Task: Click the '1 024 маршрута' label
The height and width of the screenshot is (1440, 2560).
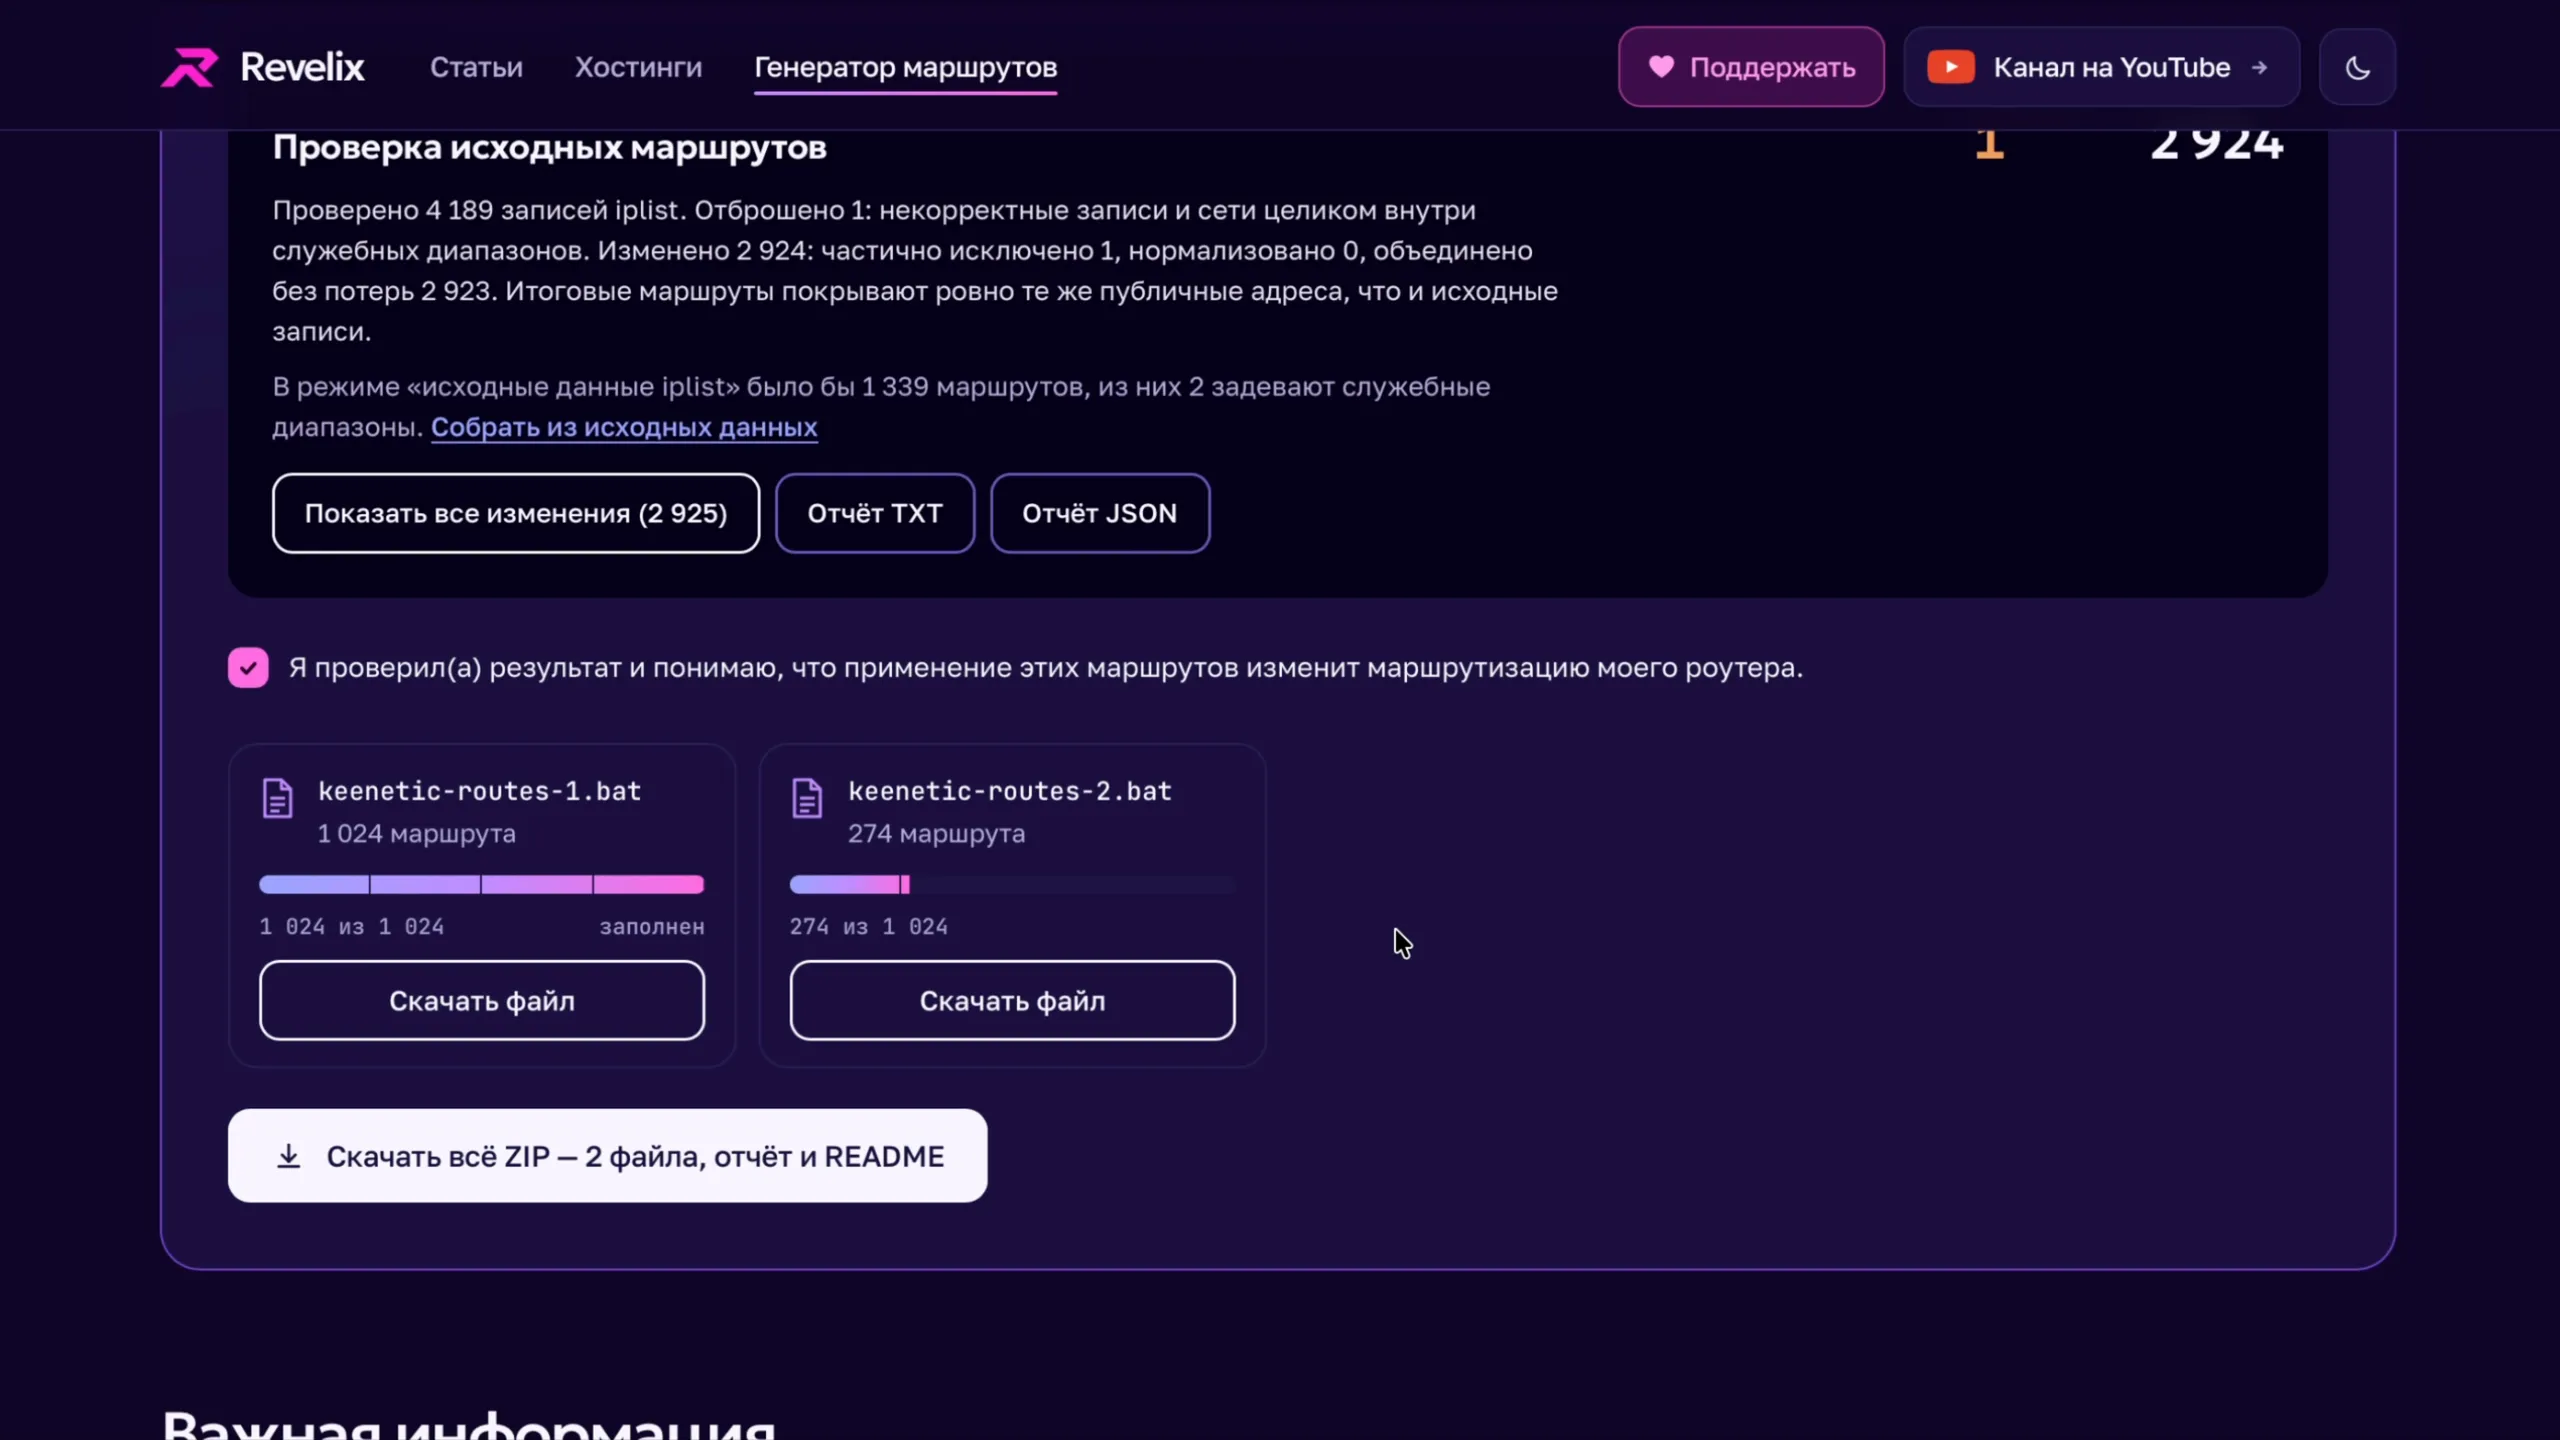Action: (x=416, y=834)
